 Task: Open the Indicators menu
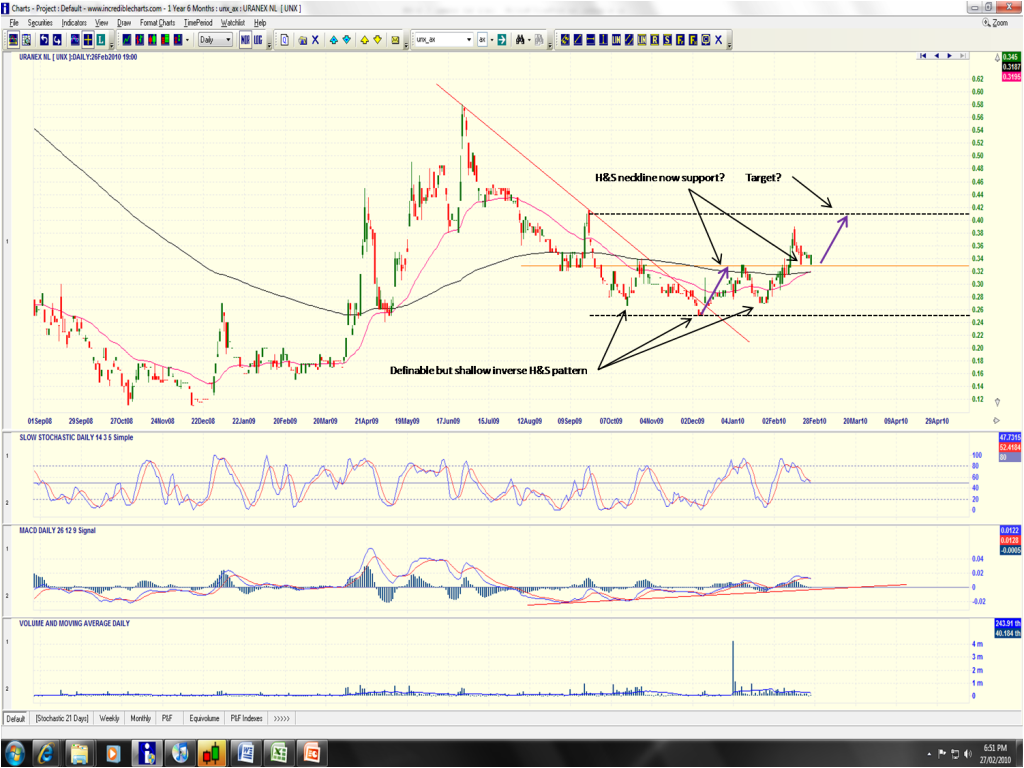click(x=74, y=23)
